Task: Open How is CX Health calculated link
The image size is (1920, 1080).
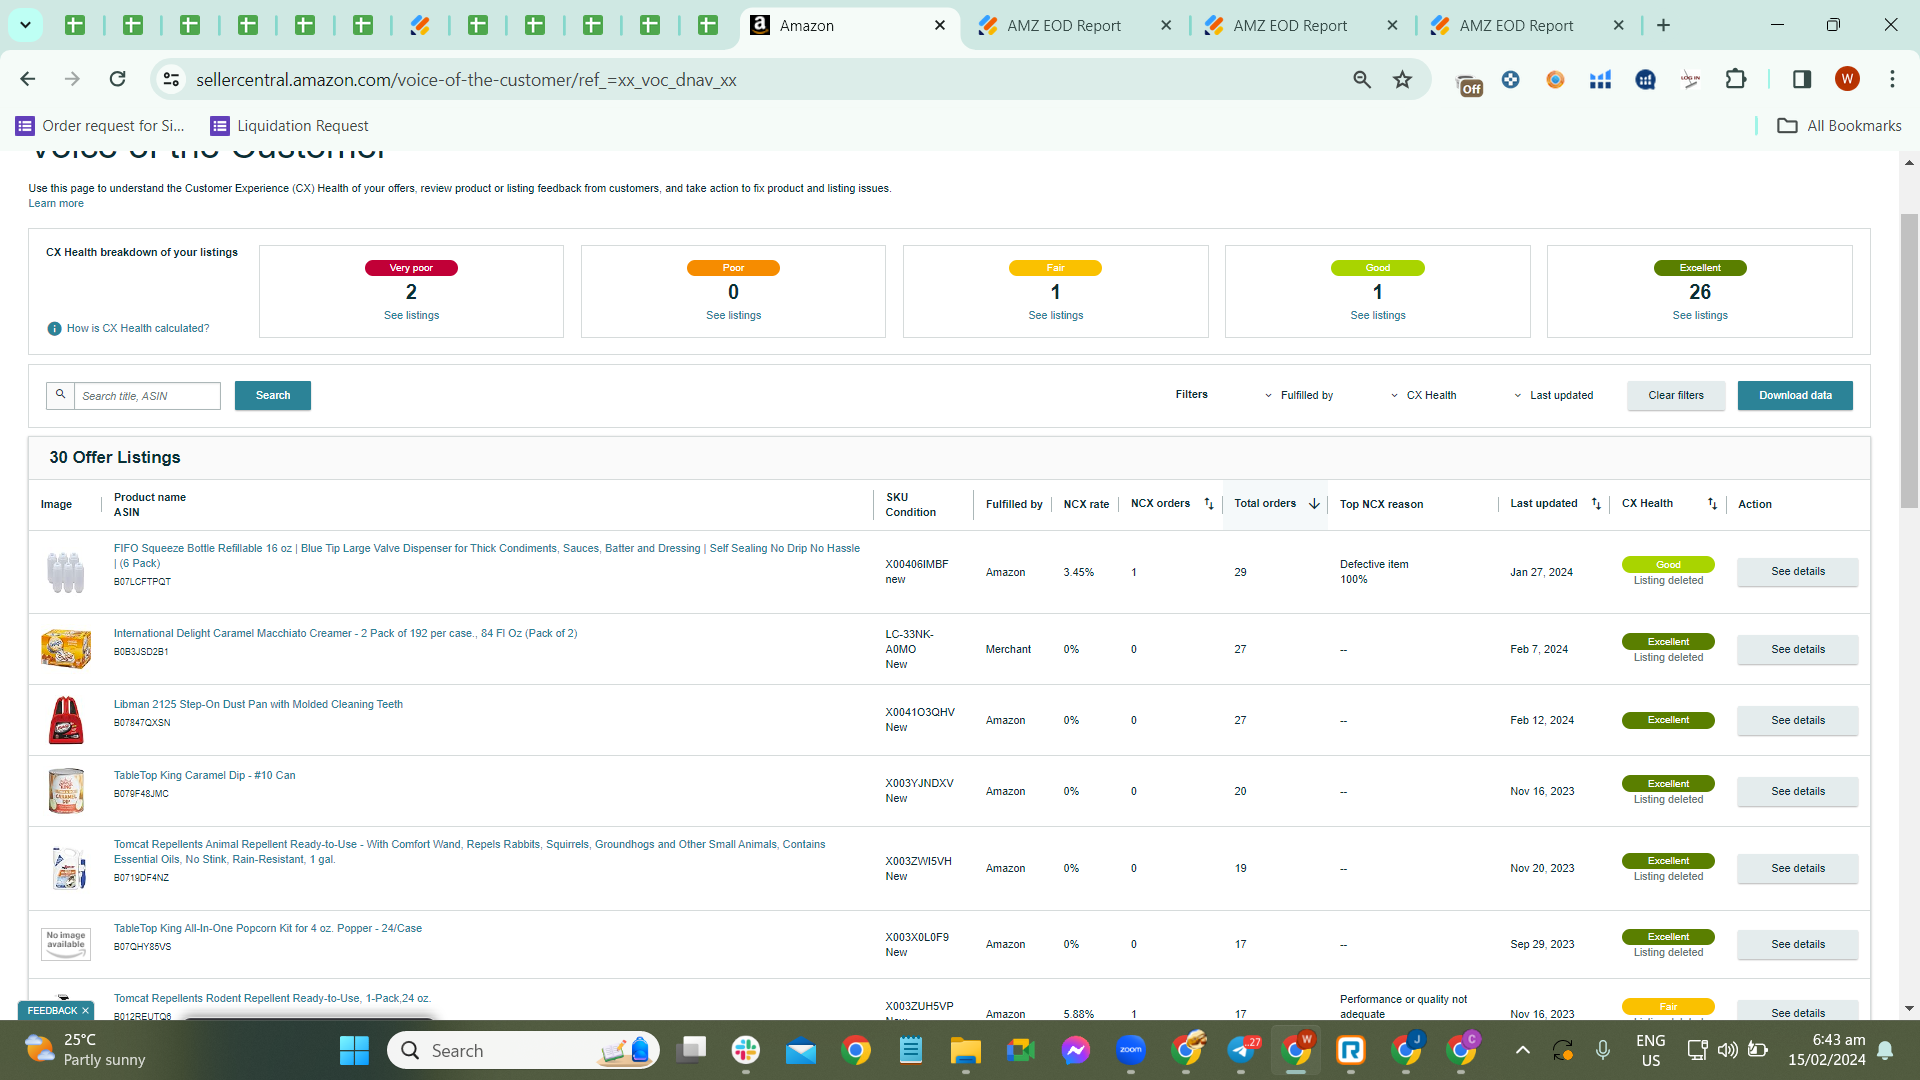Action: [x=138, y=329]
